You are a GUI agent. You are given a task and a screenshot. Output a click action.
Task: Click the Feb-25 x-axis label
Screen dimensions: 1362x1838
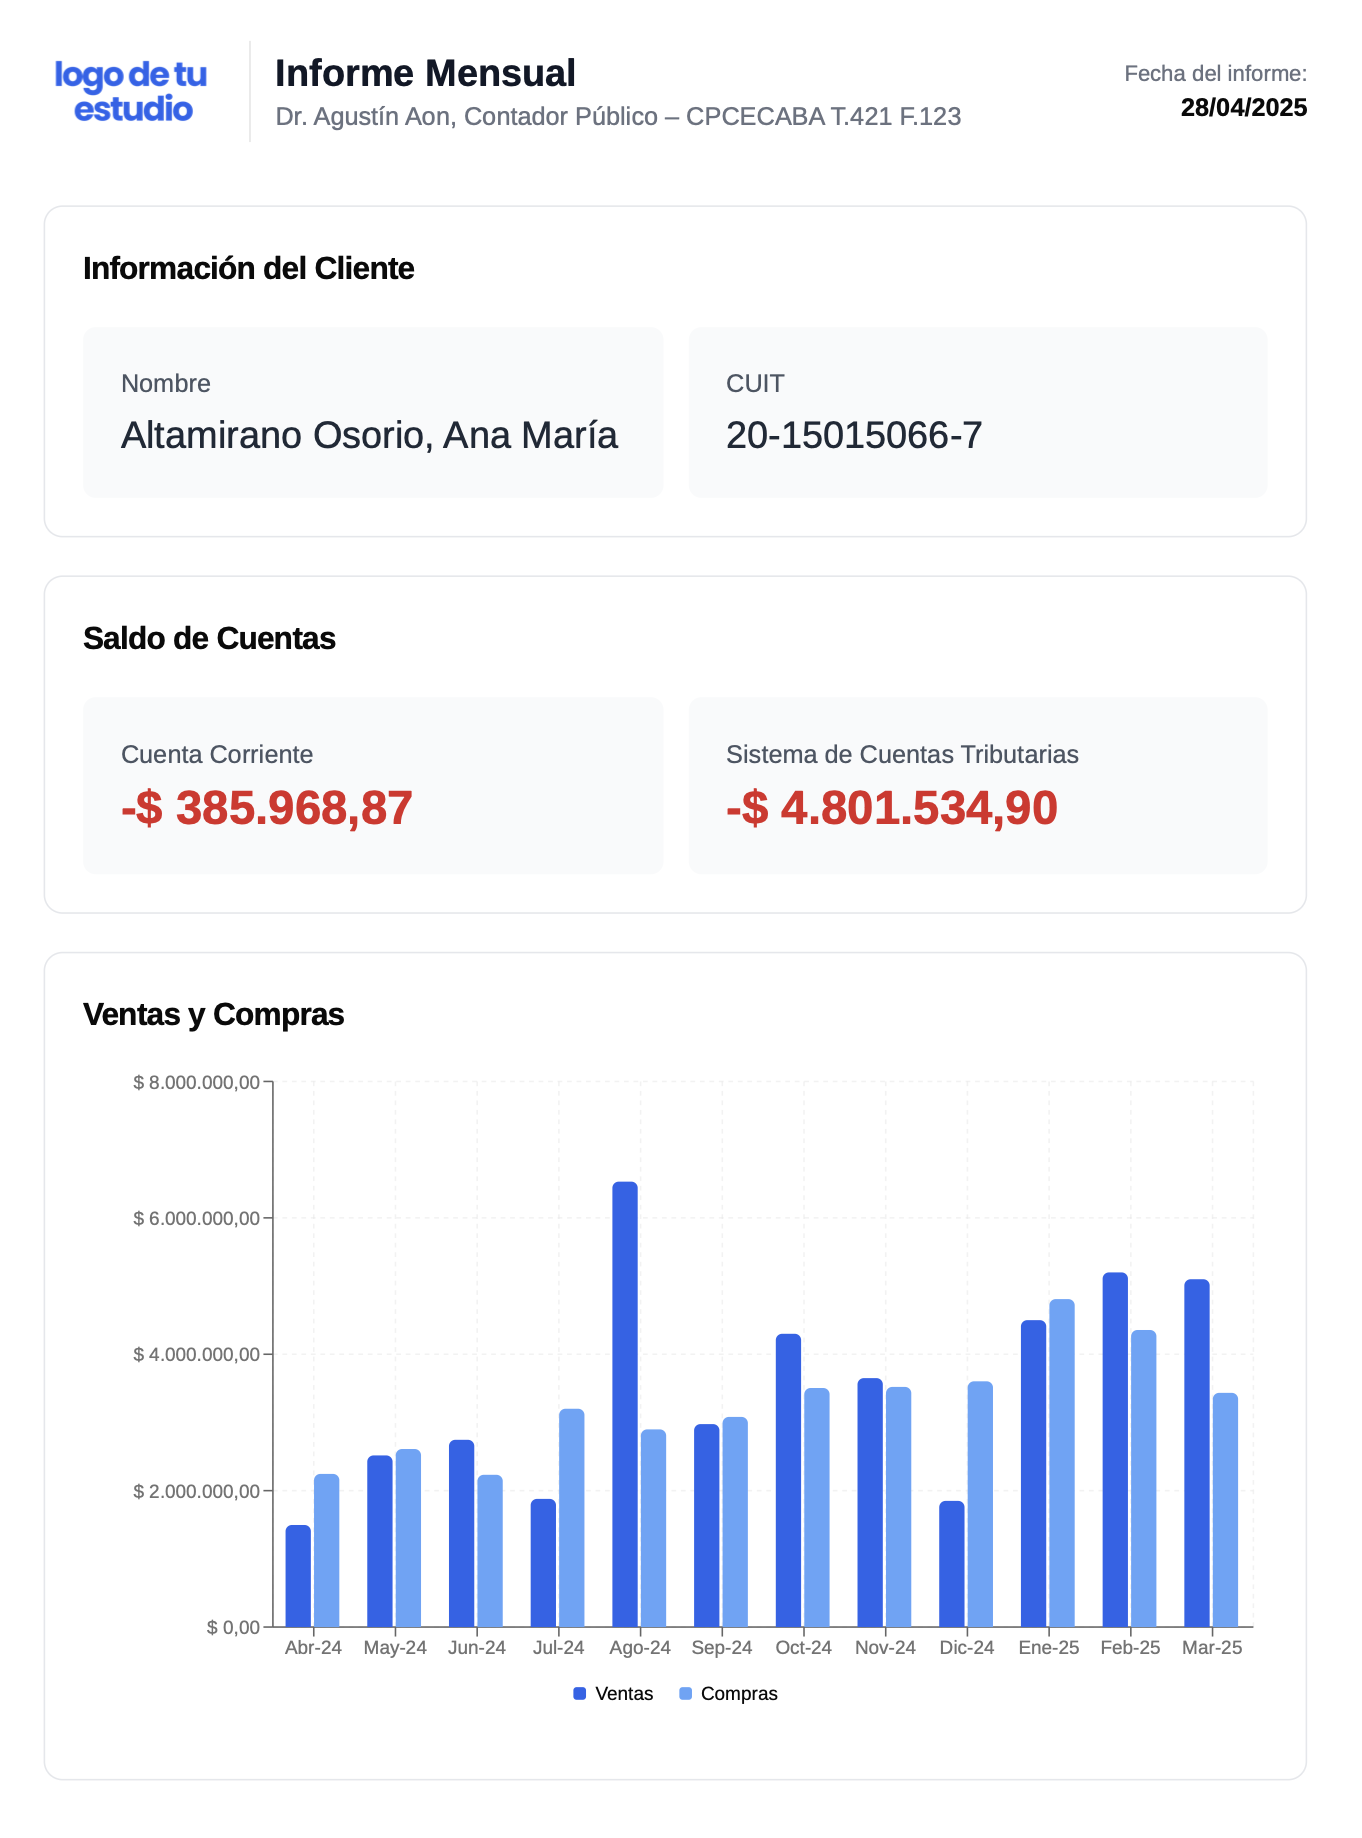point(1130,1648)
